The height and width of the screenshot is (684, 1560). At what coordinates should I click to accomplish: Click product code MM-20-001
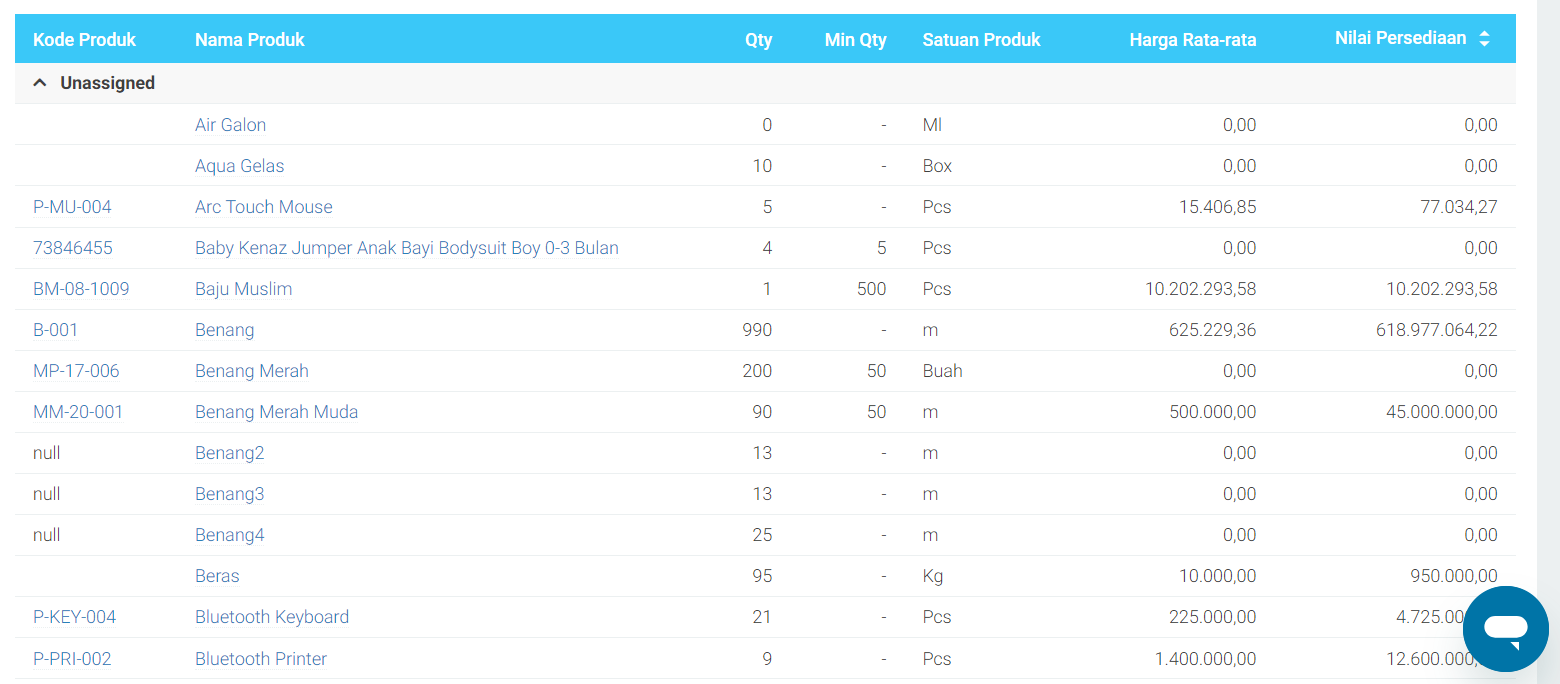(x=78, y=412)
